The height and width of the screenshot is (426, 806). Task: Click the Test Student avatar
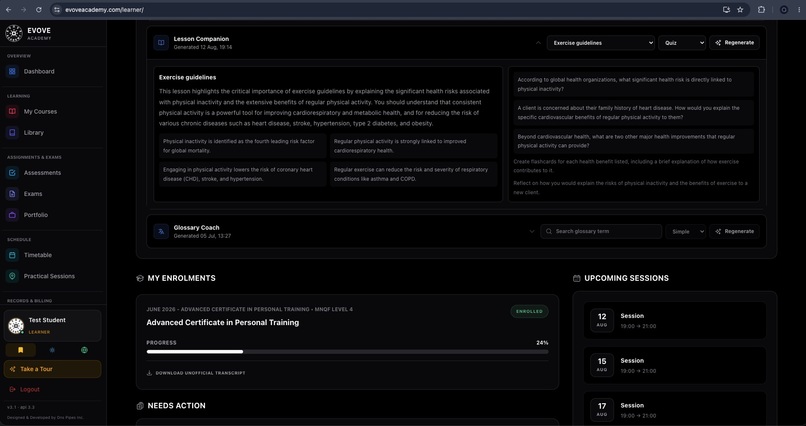click(x=16, y=326)
